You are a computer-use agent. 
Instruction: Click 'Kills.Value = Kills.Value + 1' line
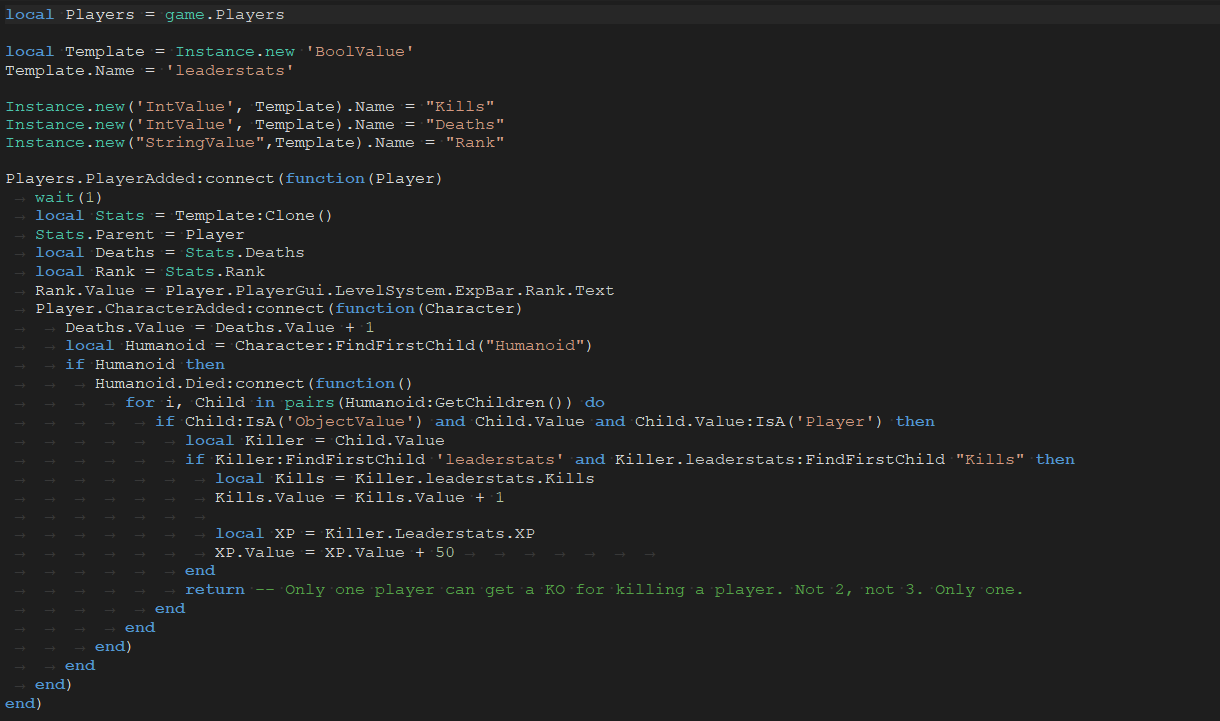pos(360,497)
